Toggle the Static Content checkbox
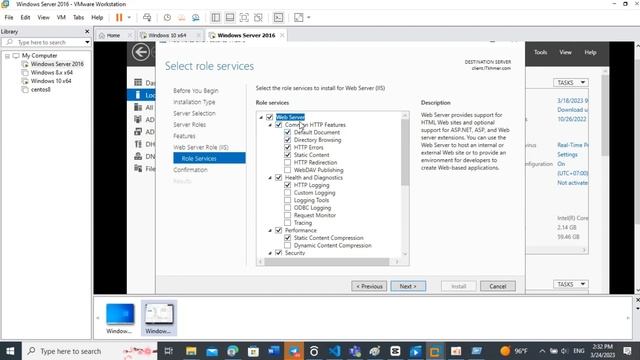This screenshot has width=640, height=360. click(287, 155)
